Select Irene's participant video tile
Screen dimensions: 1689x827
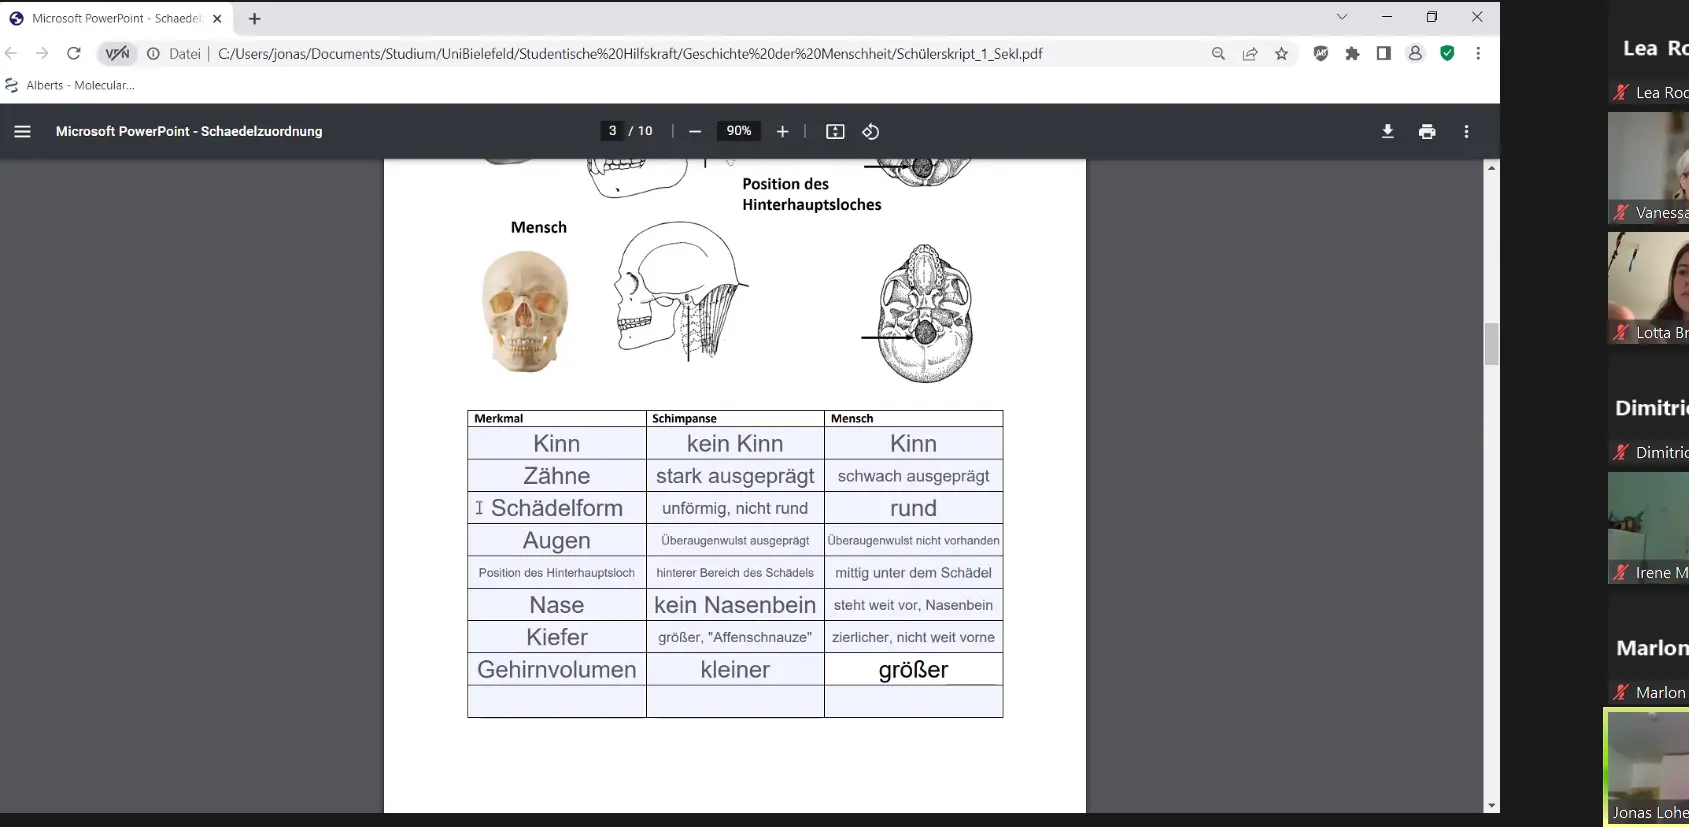click(1648, 527)
